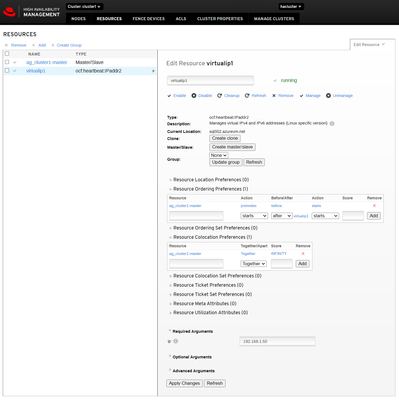This screenshot has width=399, height=400.
Task: Expand Resource Colocation Set Preferences
Action: tap(215, 276)
